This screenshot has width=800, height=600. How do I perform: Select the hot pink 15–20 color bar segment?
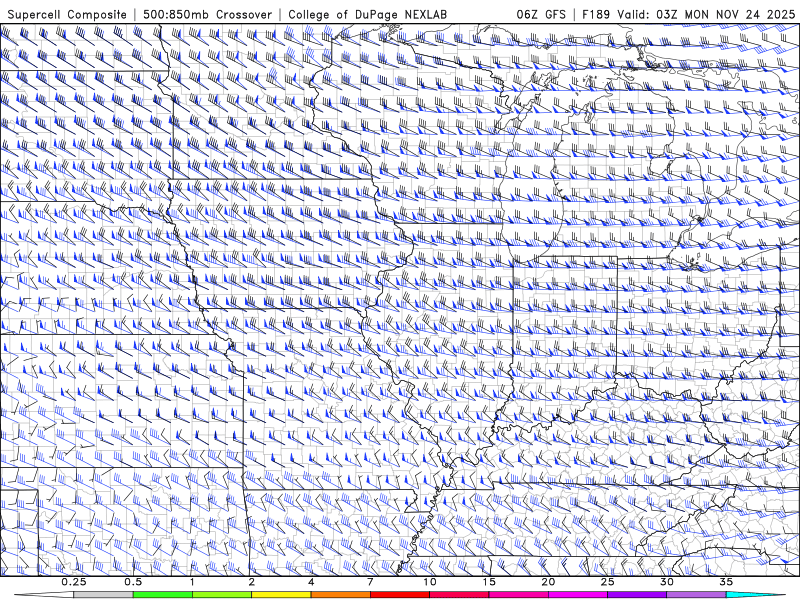click(x=518, y=595)
